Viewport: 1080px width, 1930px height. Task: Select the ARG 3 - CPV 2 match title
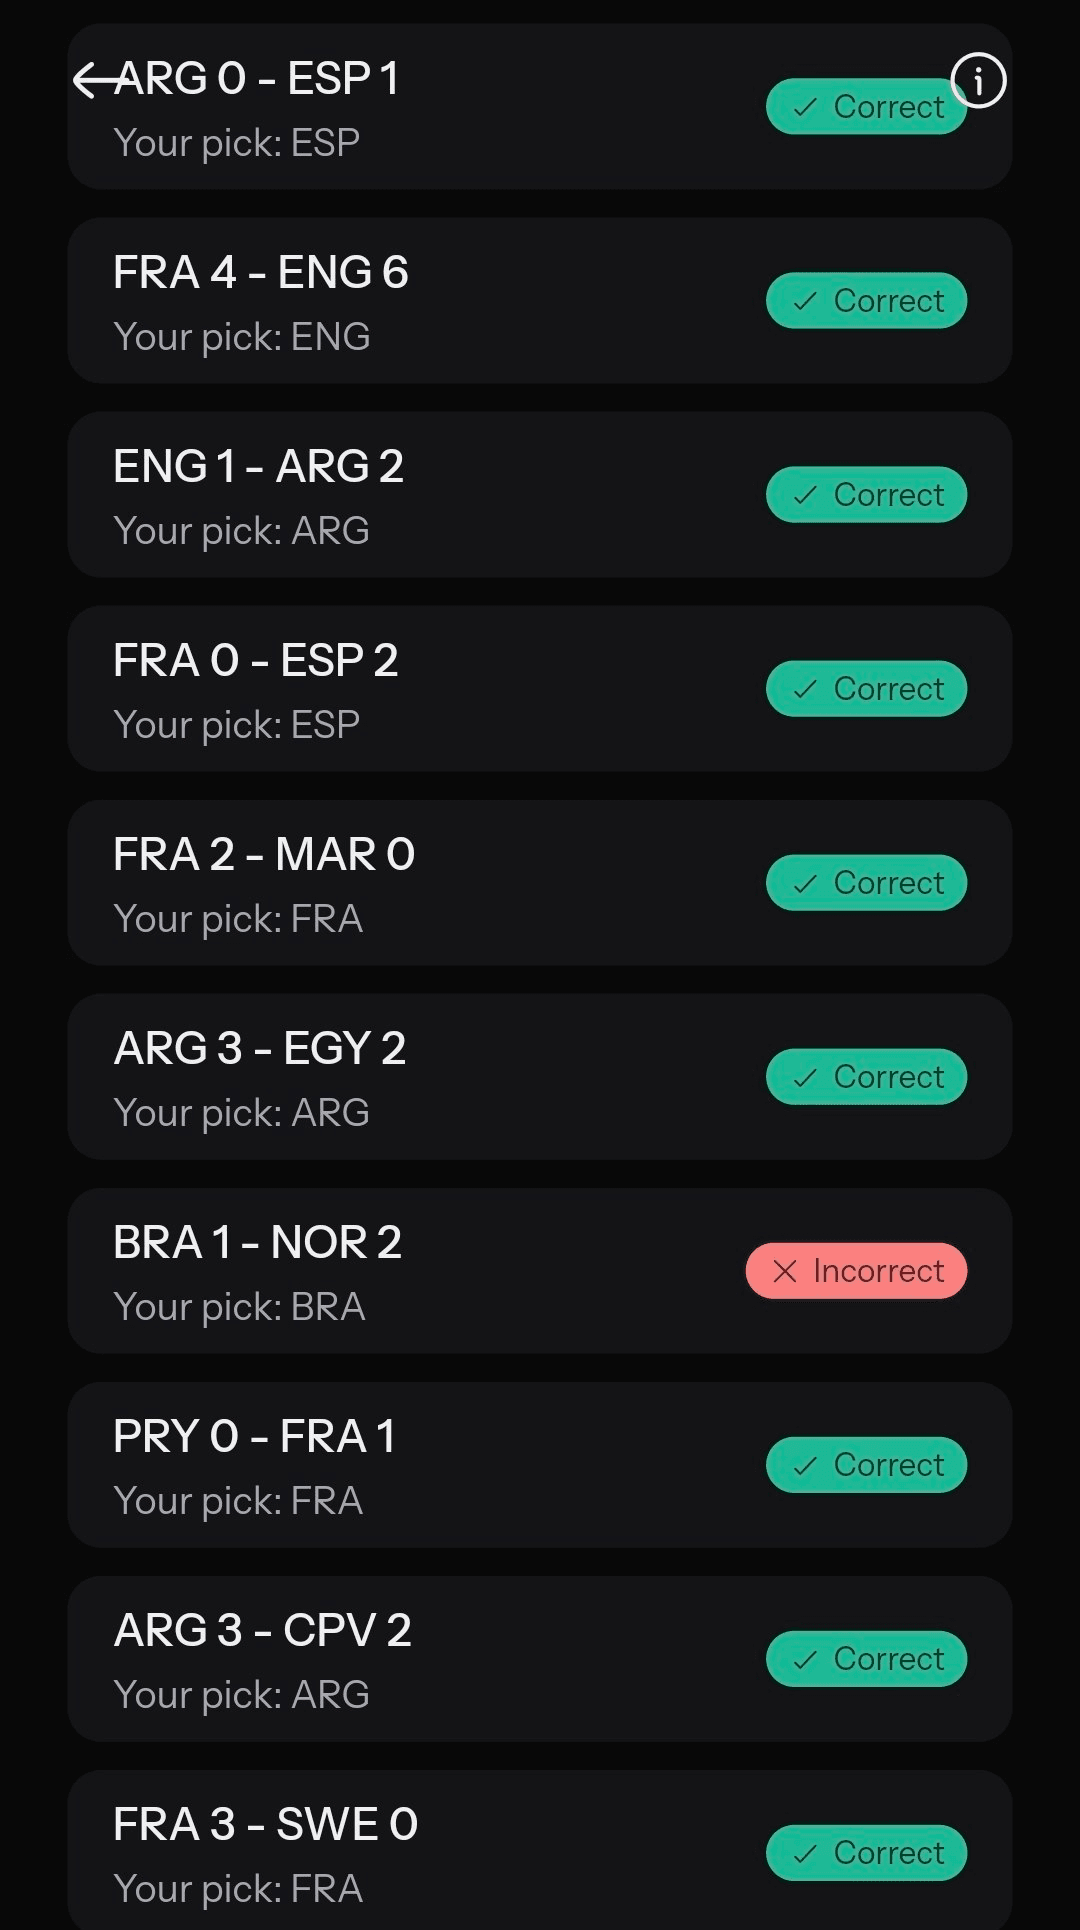(x=262, y=1630)
